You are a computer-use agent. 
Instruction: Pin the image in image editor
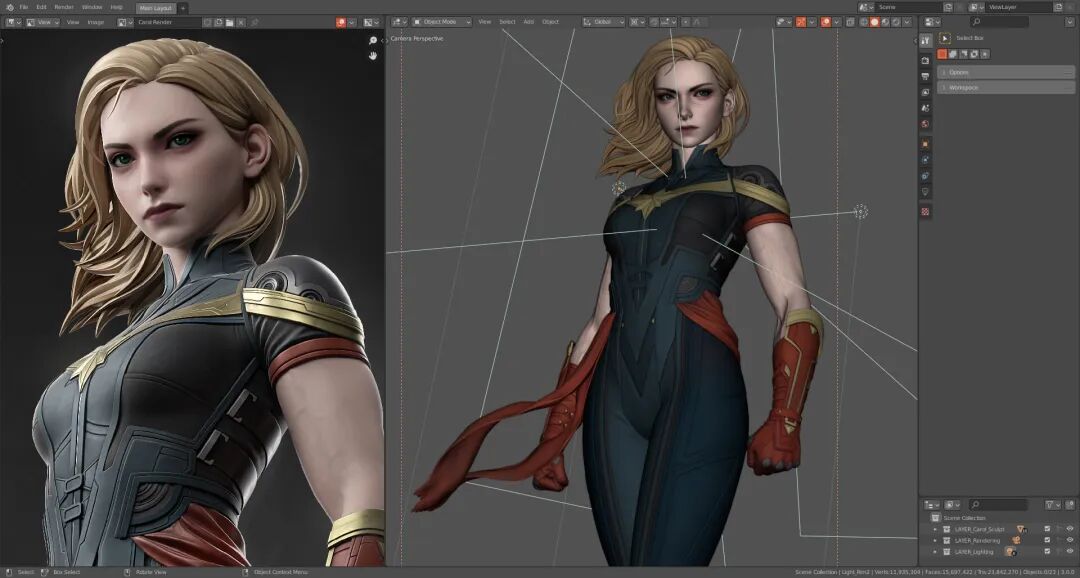tap(254, 22)
